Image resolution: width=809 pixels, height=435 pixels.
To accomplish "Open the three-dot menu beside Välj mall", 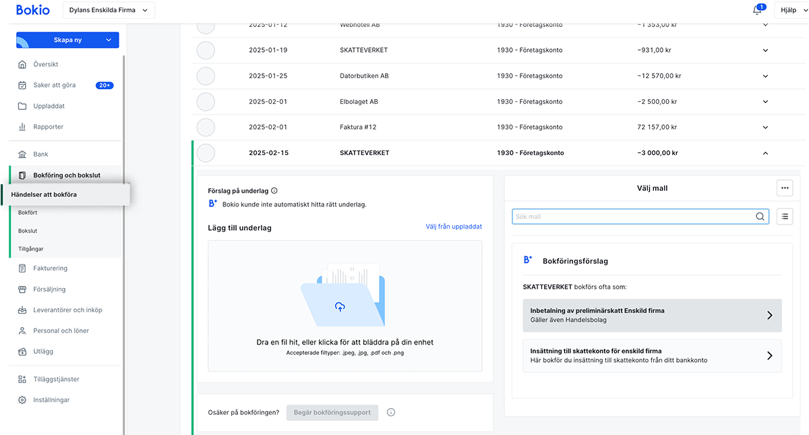I will (785, 188).
